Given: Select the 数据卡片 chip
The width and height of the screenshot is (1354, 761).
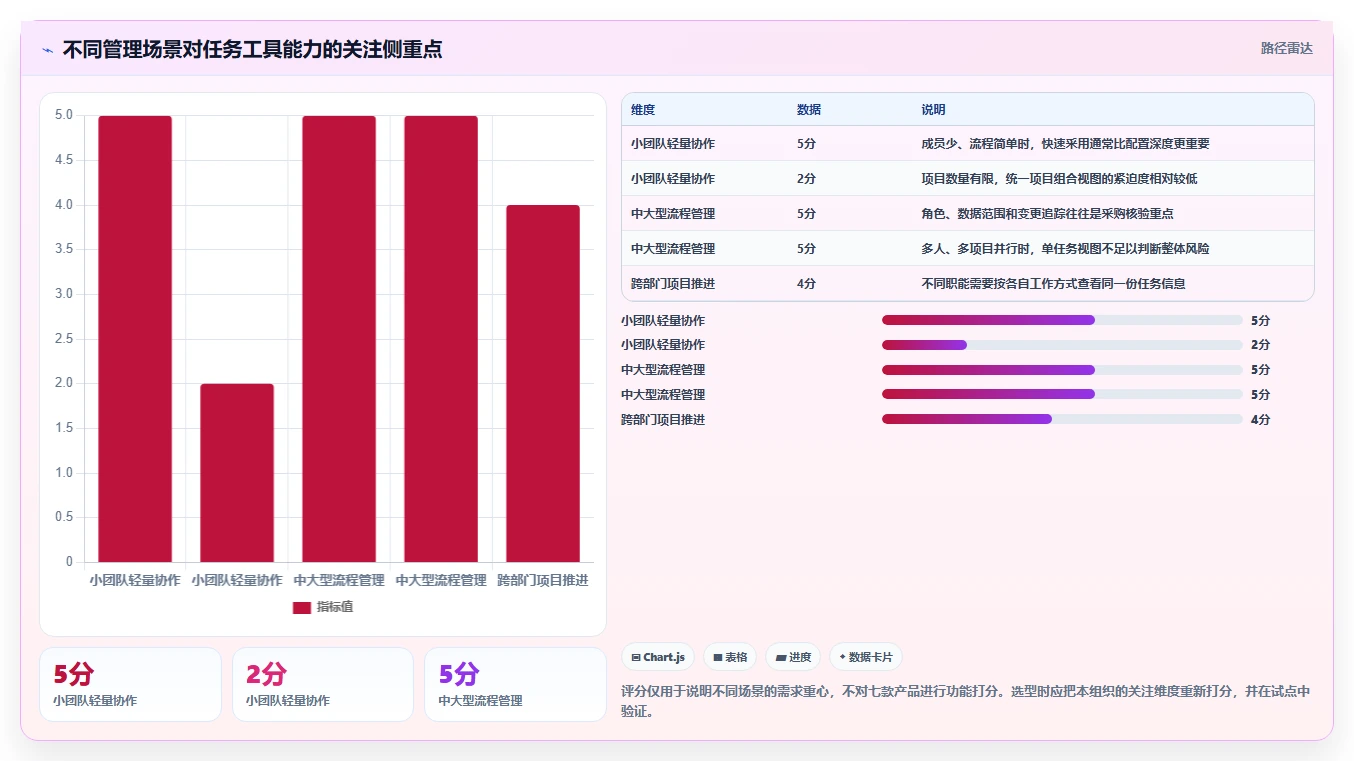Looking at the screenshot, I should 866,657.
